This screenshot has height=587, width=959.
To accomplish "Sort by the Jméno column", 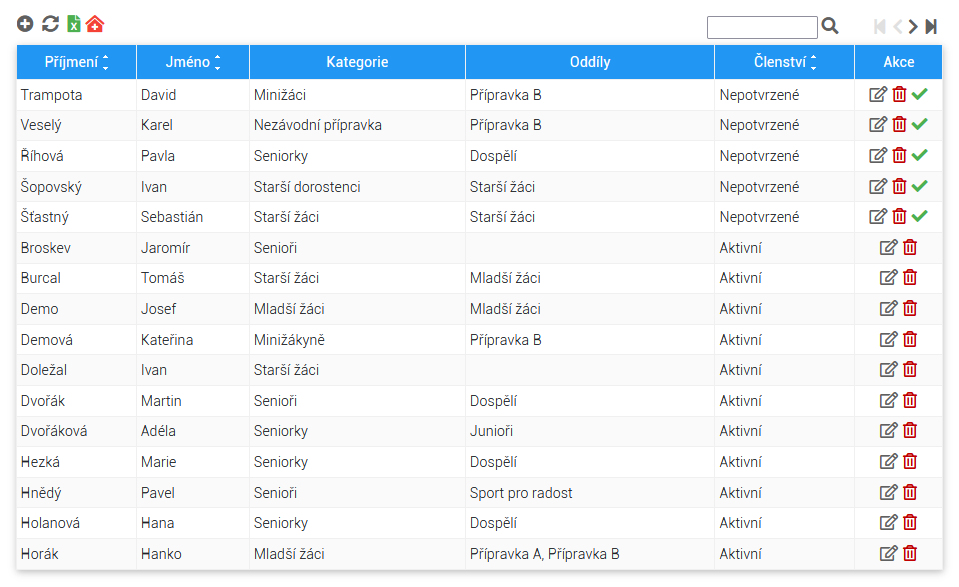I will point(193,62).
